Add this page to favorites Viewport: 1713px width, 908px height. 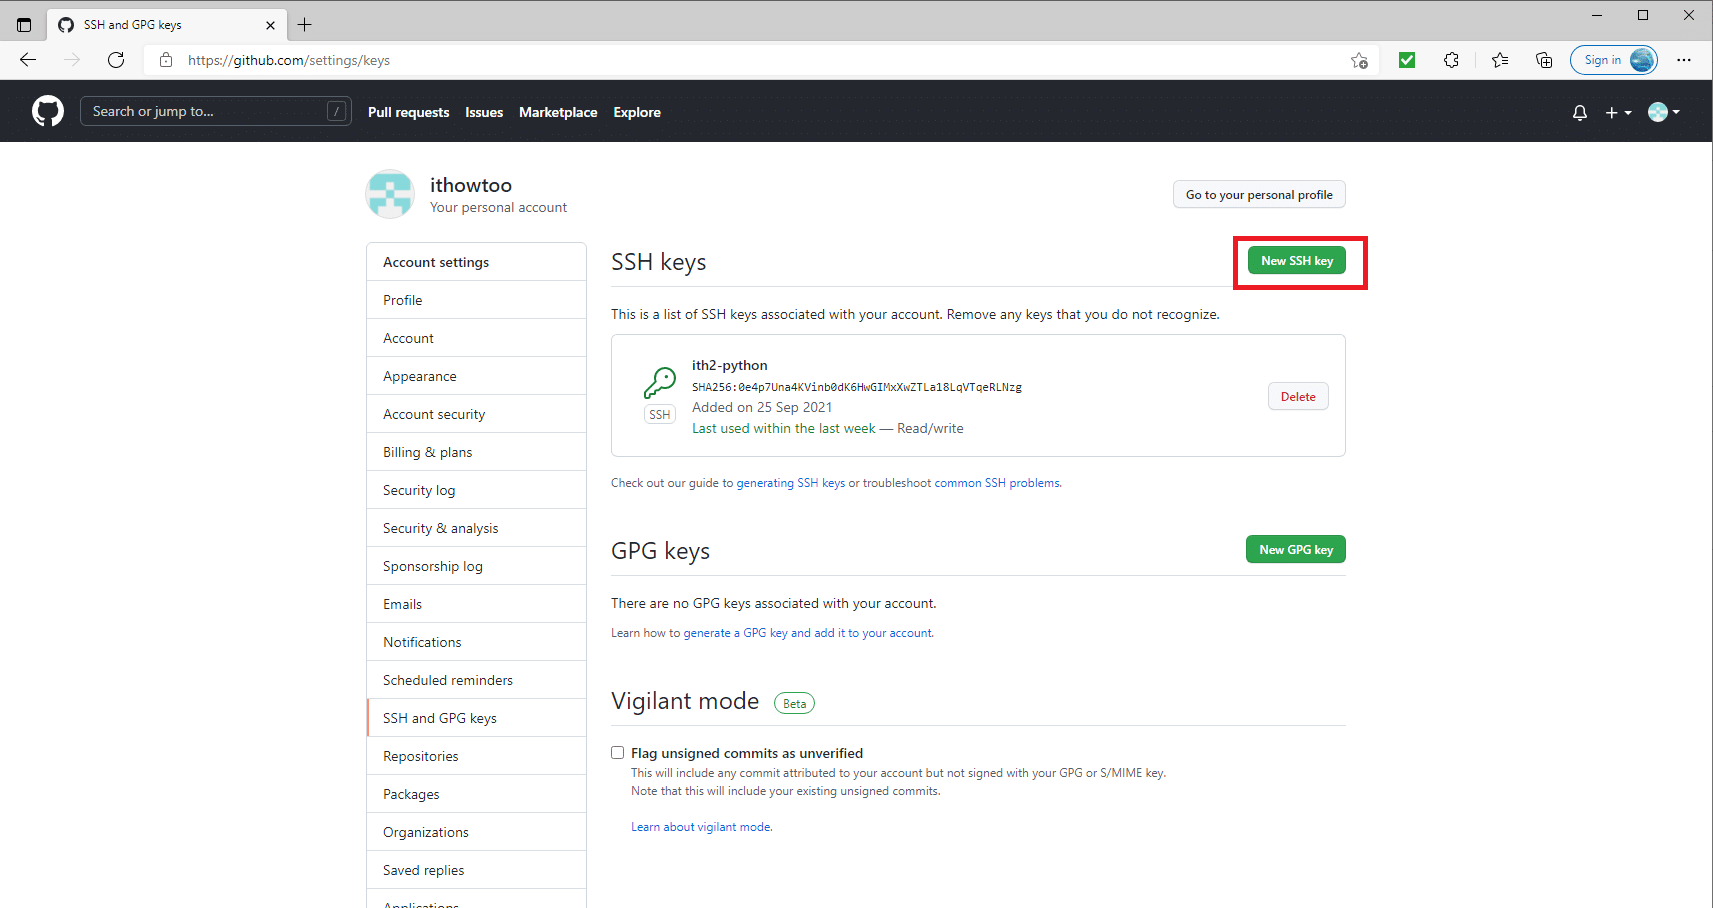1358,60
